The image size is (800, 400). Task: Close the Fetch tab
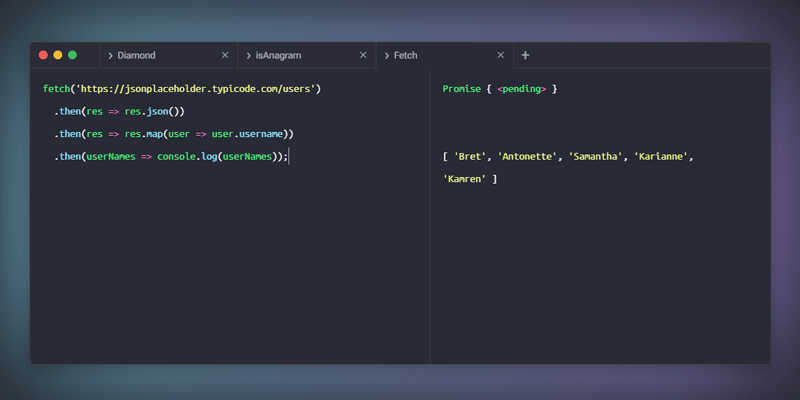click(x=501, y=56)
